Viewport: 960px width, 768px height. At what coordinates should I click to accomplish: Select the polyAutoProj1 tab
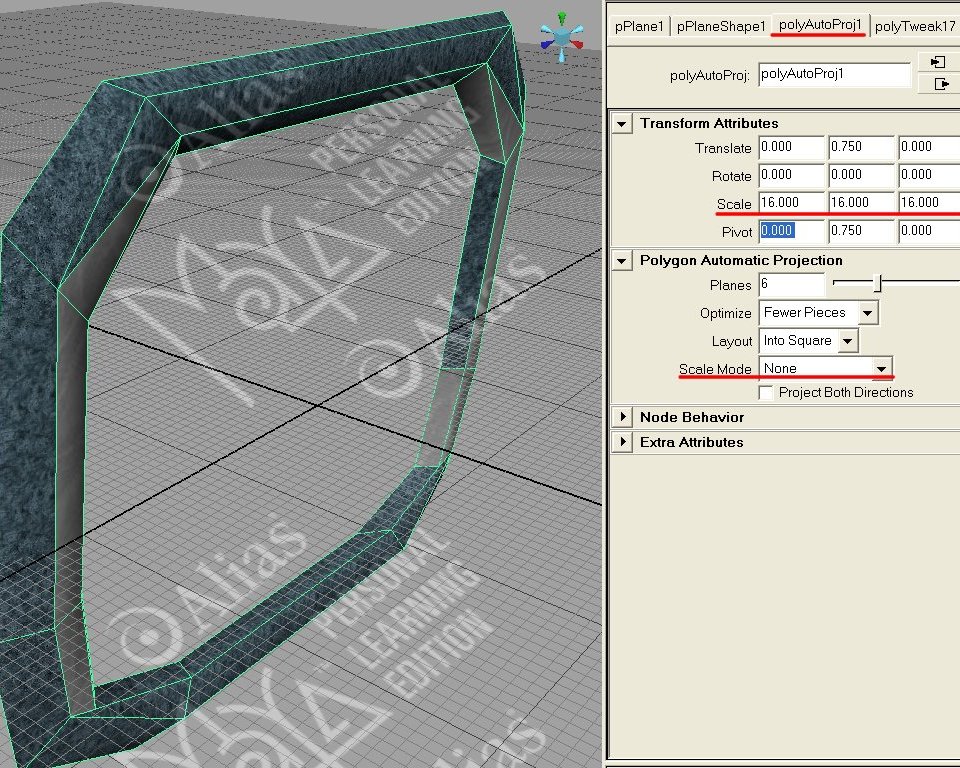[822, 27]
